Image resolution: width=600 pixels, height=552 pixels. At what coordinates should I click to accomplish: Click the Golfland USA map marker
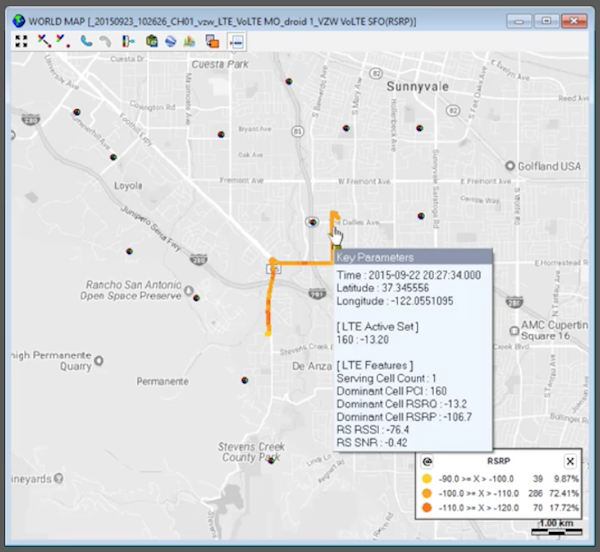click(510, 166)
